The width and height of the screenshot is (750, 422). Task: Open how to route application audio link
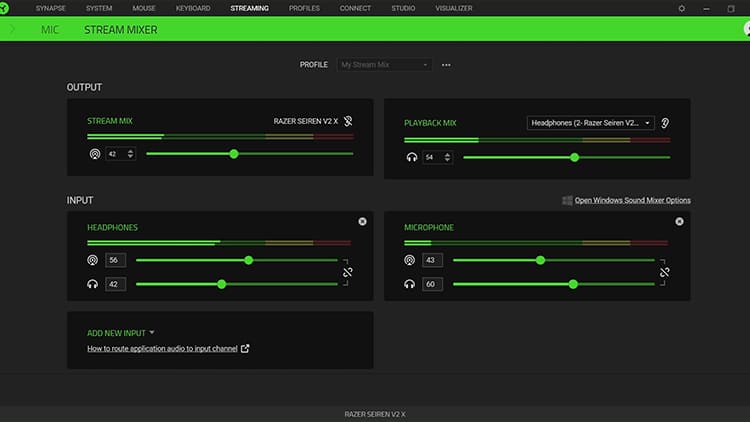point(162,349)
